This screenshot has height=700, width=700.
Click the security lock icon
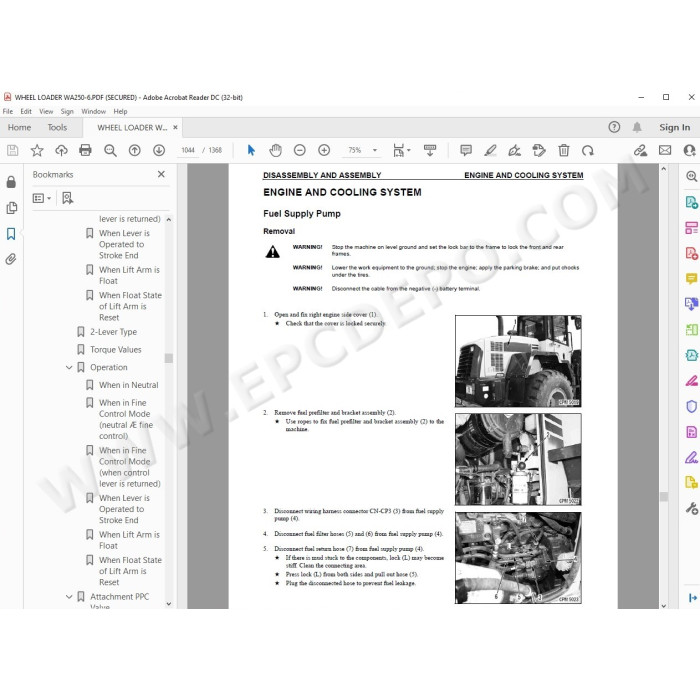pyautogui.click(x=11, y=182)
